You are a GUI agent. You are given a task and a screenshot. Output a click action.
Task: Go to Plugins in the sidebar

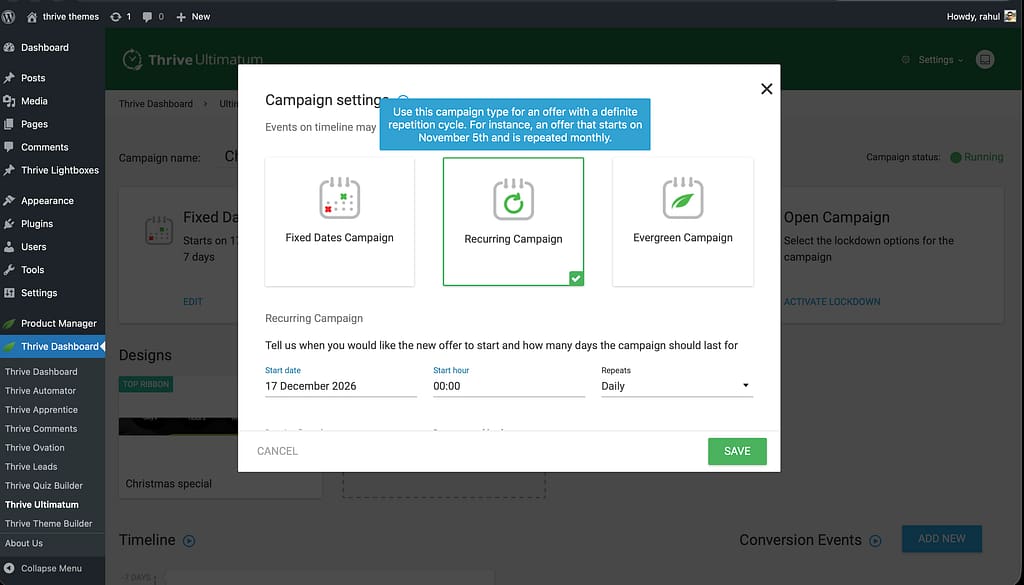(37, 224)
